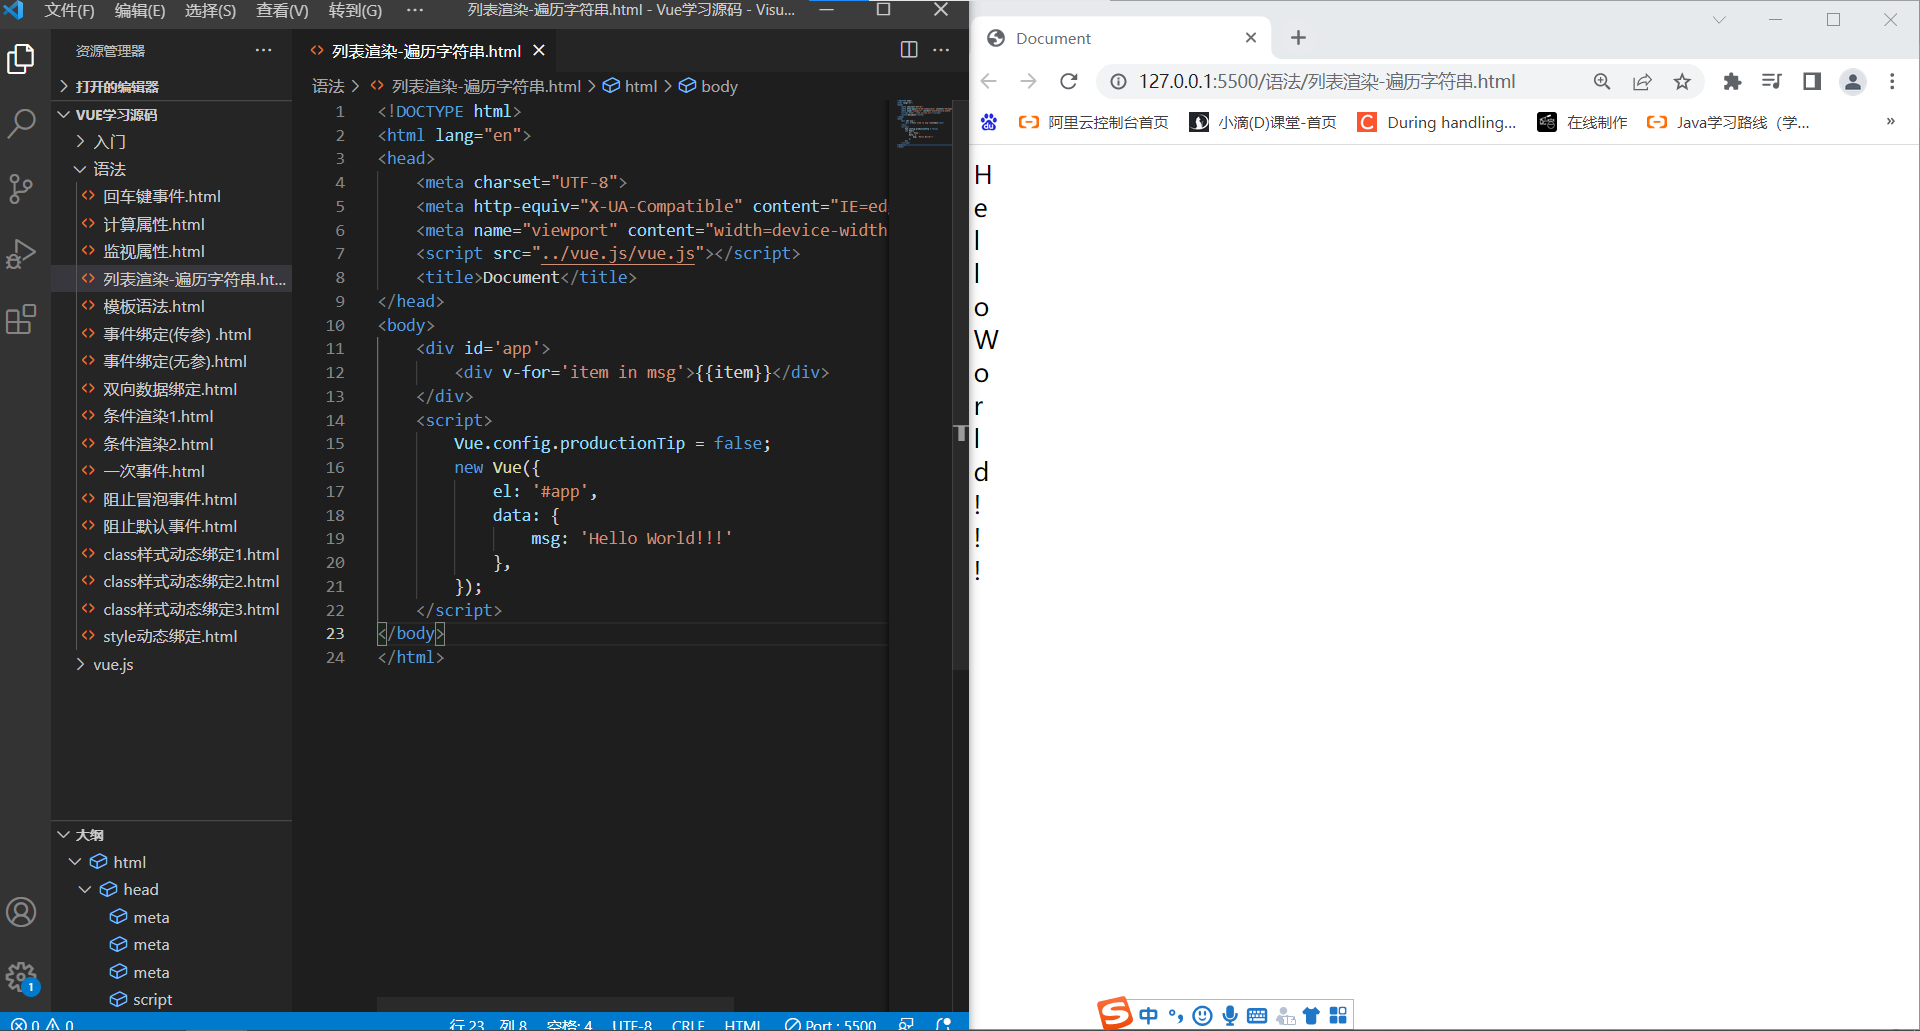Open Chrome three-dot menu
The width and height of the screenshot is (1920, 1031).
click(x=1892, y=82)
